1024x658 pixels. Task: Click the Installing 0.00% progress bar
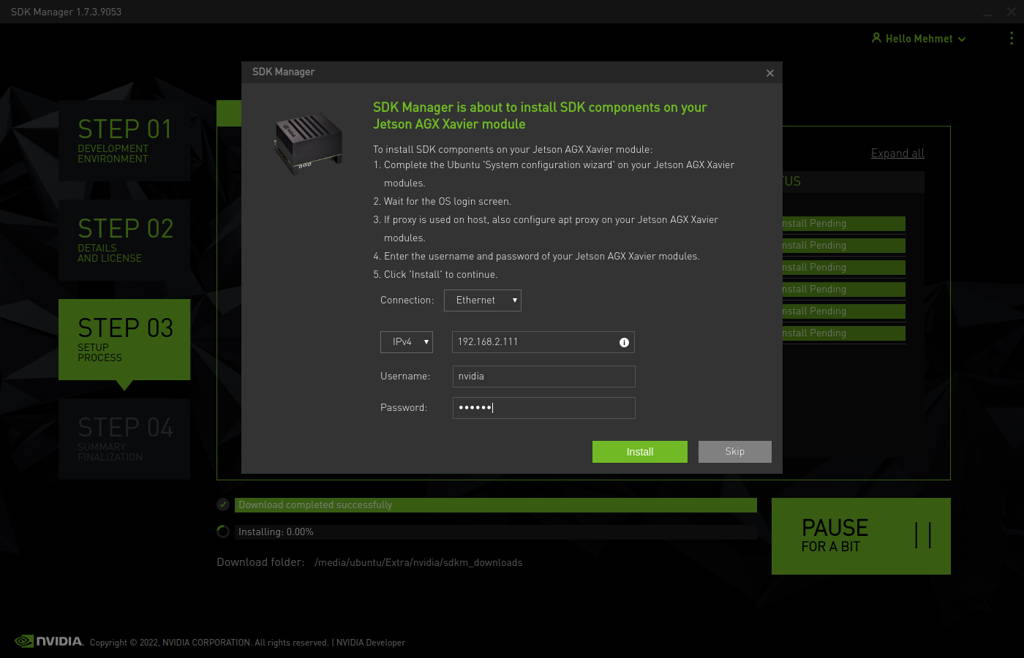(496, 532)
